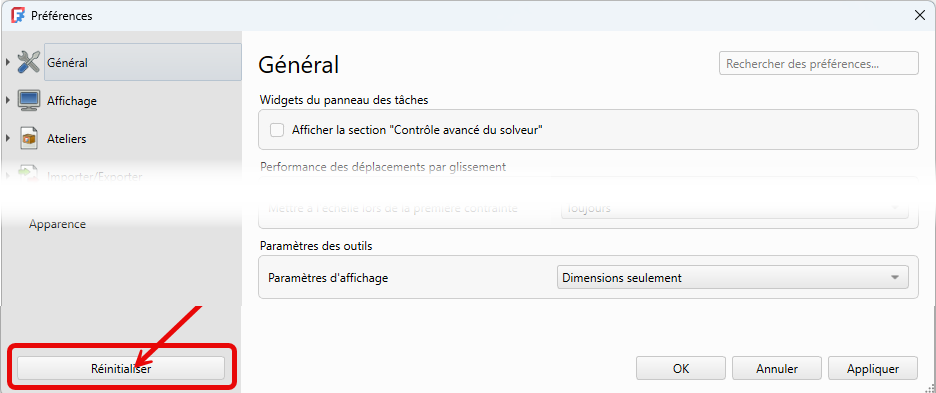Click the FreeCAD logo in the title bar

pyautogui.click(x=19, y=16)
